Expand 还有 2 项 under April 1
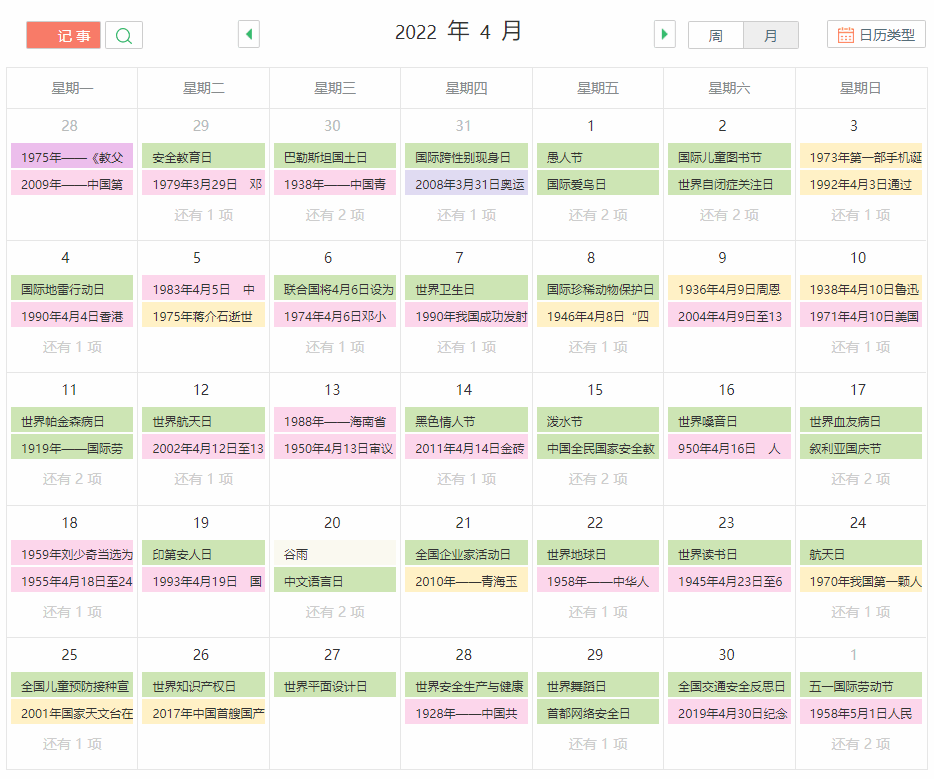This screenshot has height=779, width=934. 597,215
